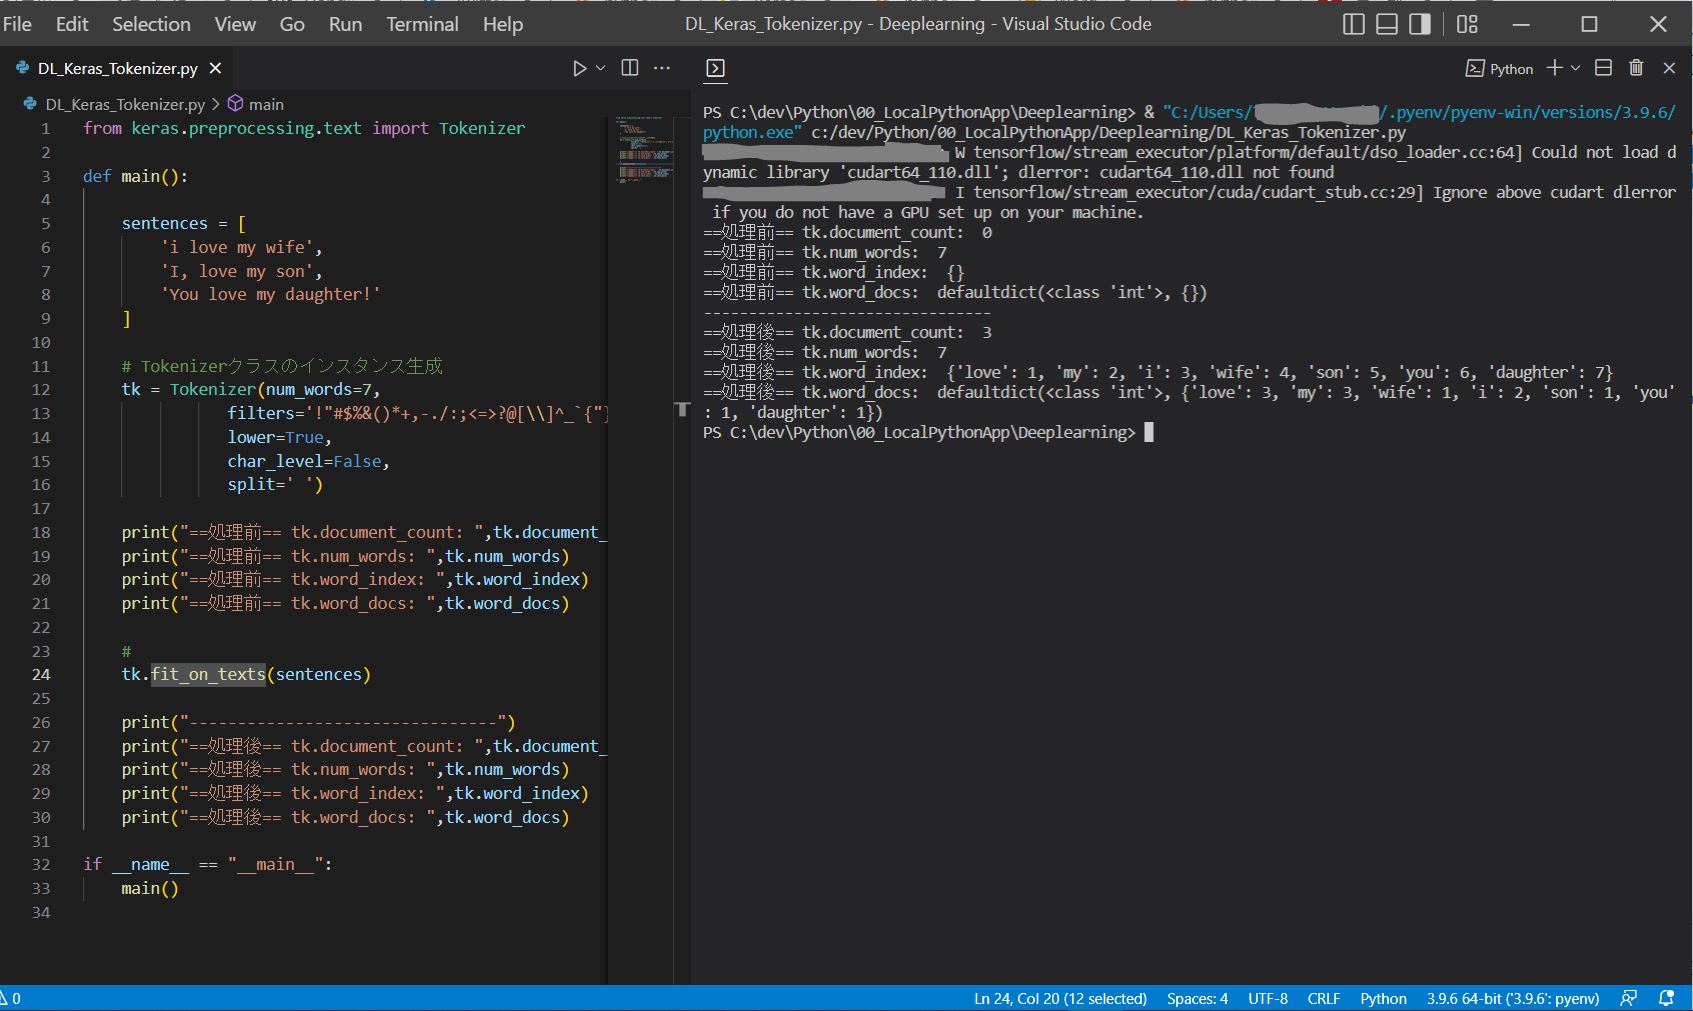Click the Ln 24, Col 20 status entry
Screen dimensions: 1693x1011
pyautogui.click(x=1060, y=998)
